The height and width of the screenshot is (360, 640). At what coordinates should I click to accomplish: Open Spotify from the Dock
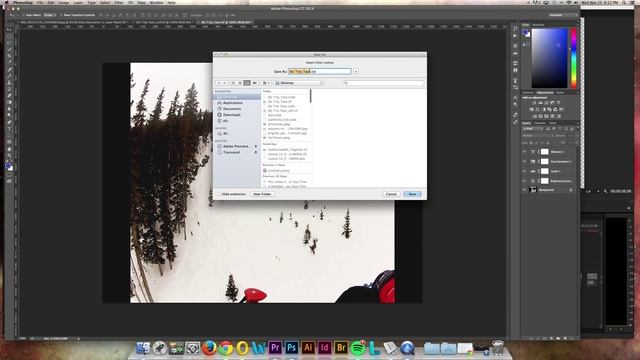pyautogui.click(x=358, y=348)
